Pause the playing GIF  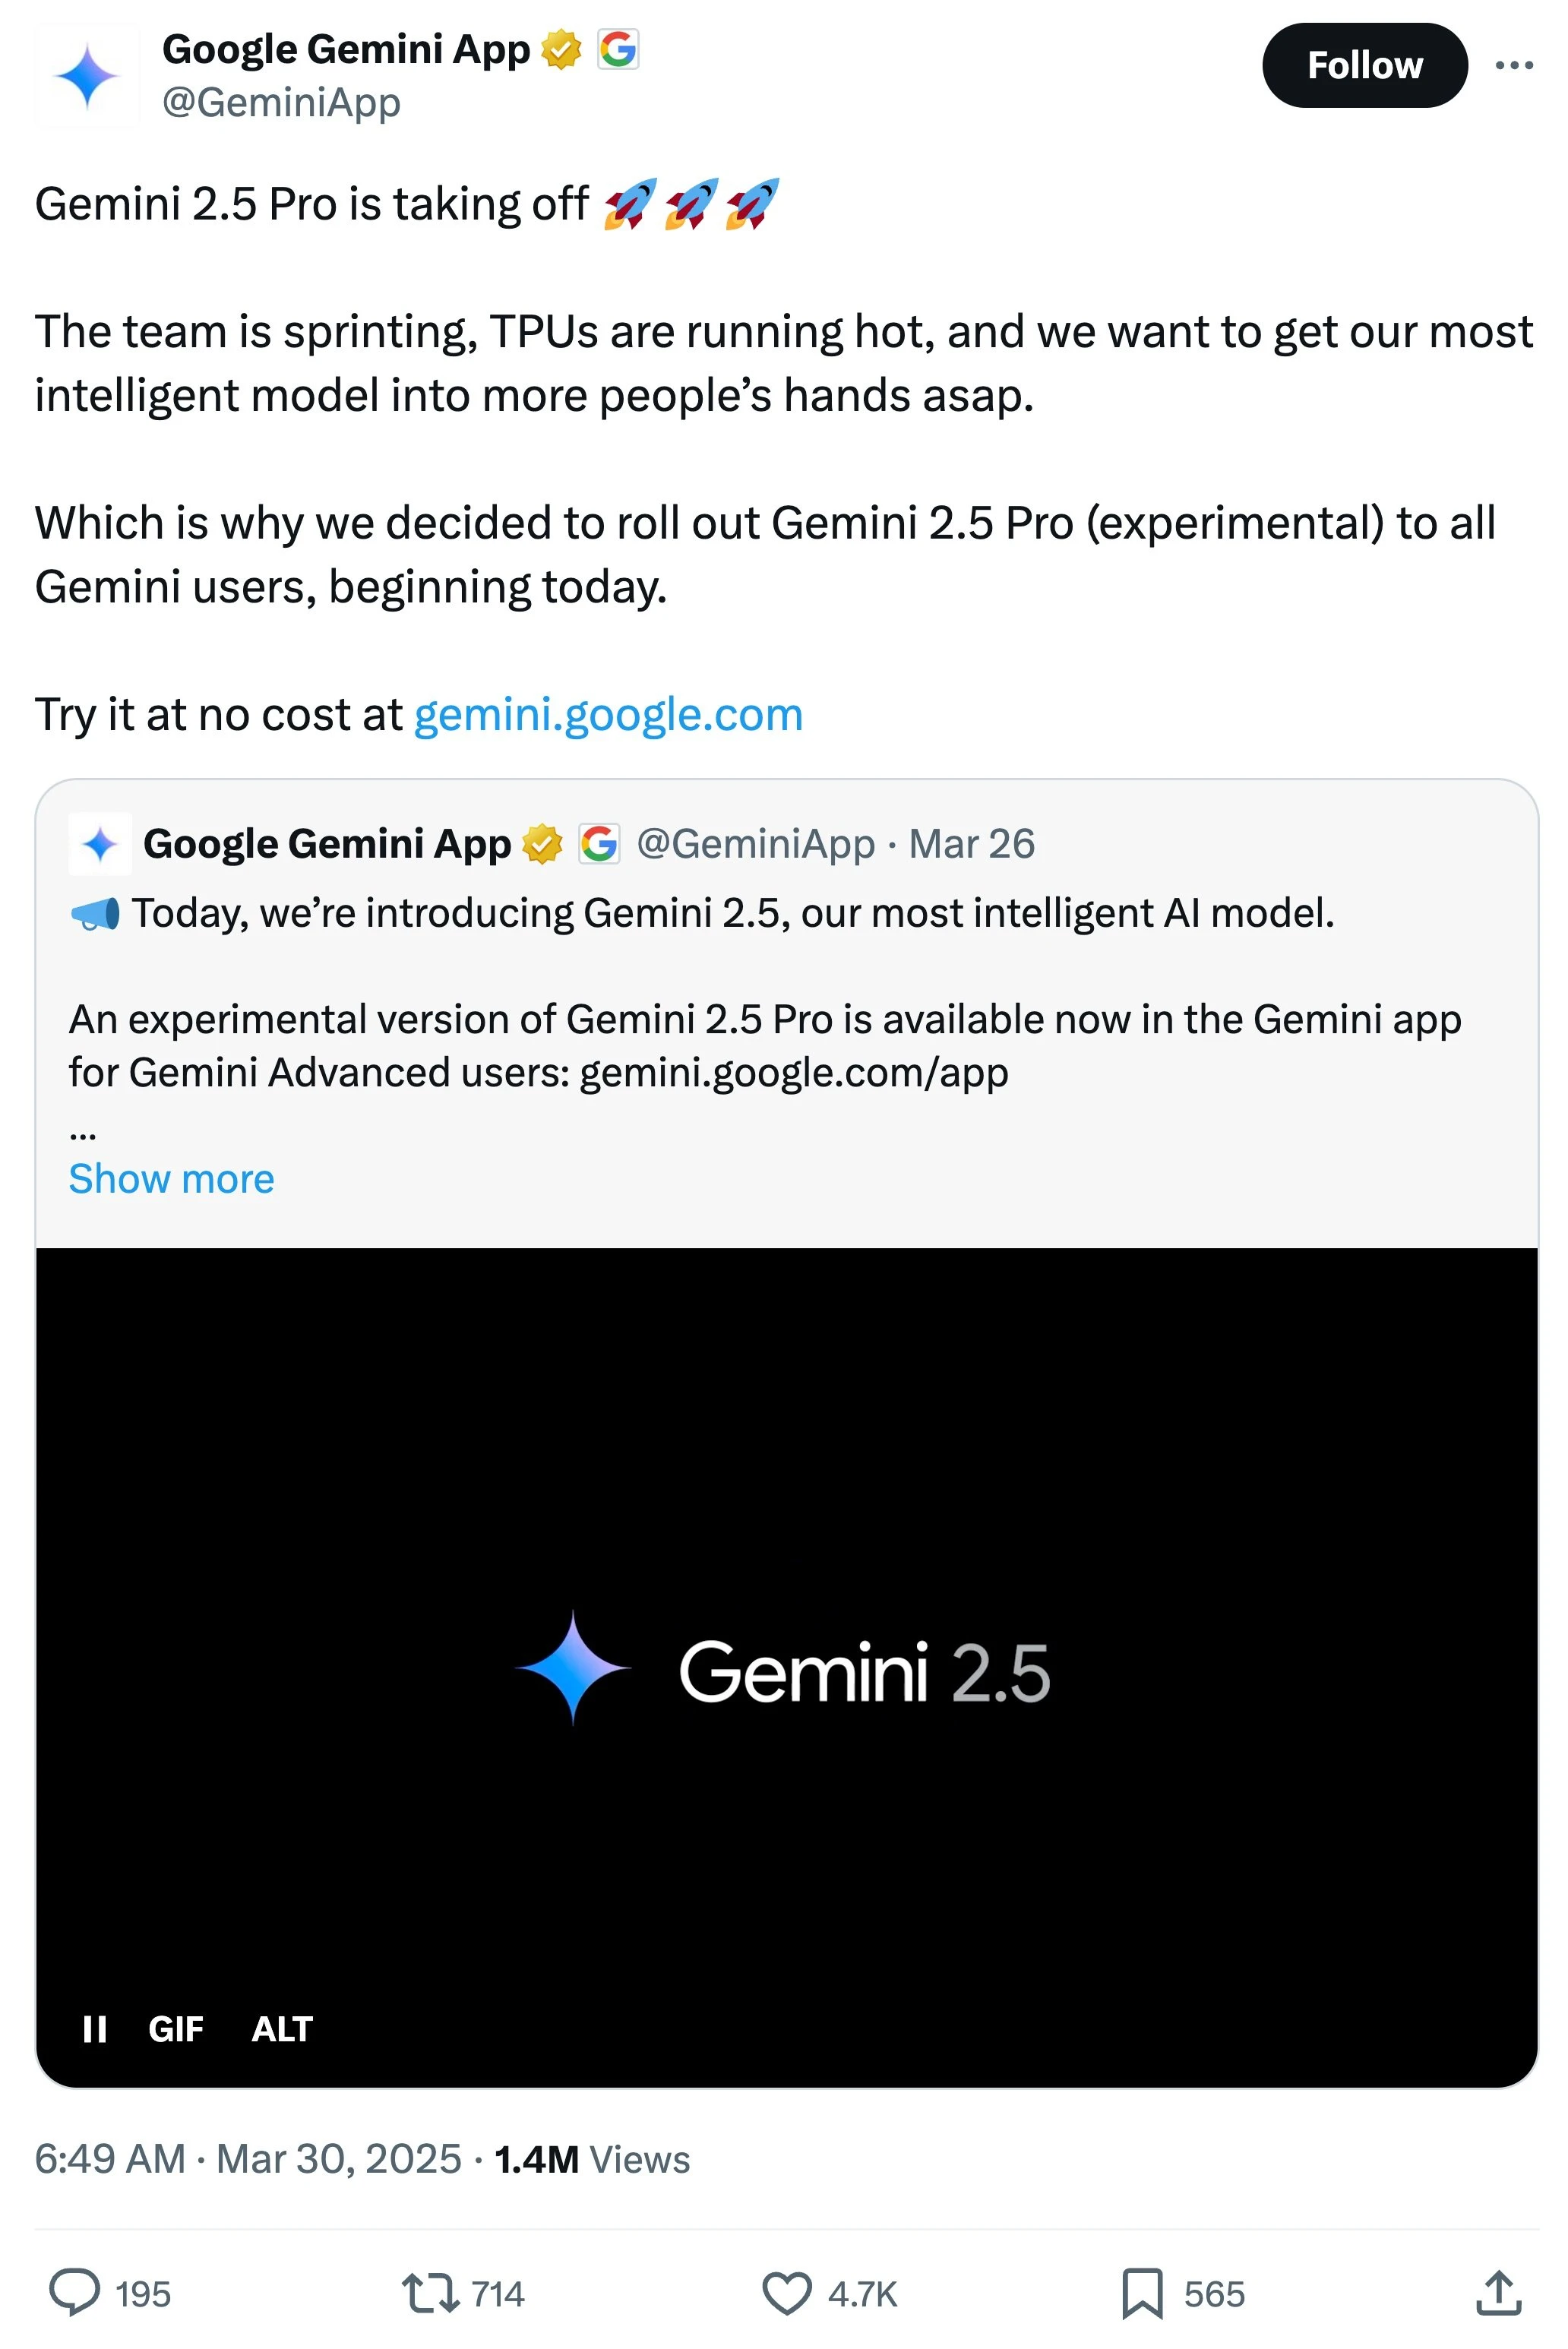click(x=95, y=2029)
